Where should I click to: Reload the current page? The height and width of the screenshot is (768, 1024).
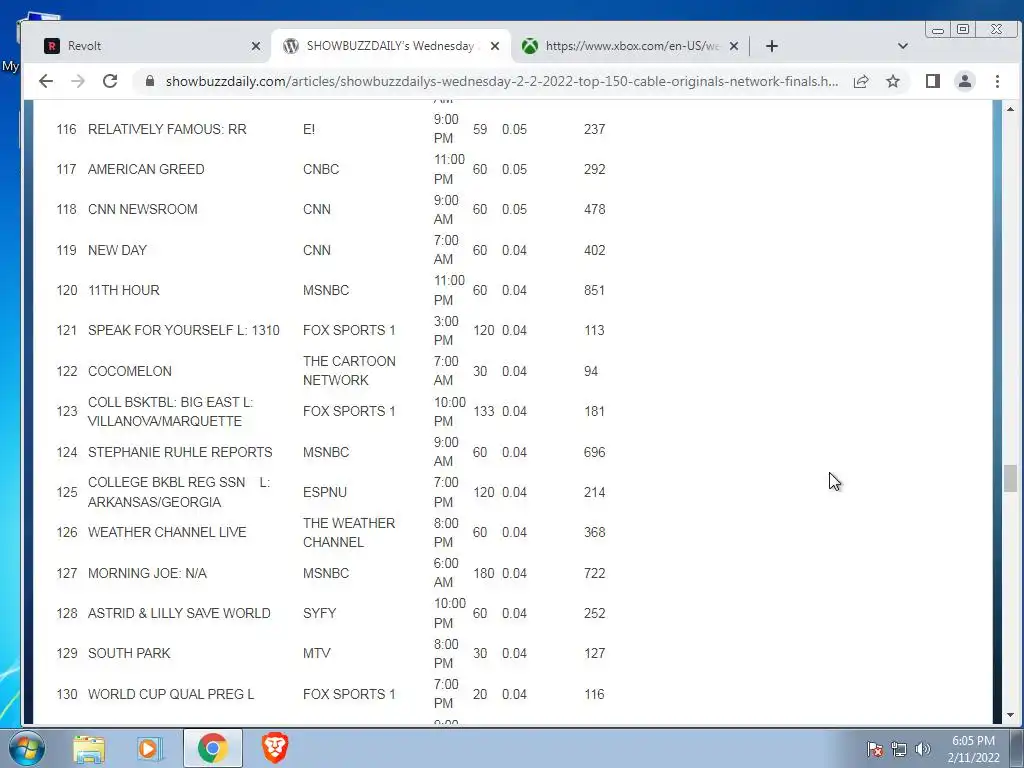point(110,81)
